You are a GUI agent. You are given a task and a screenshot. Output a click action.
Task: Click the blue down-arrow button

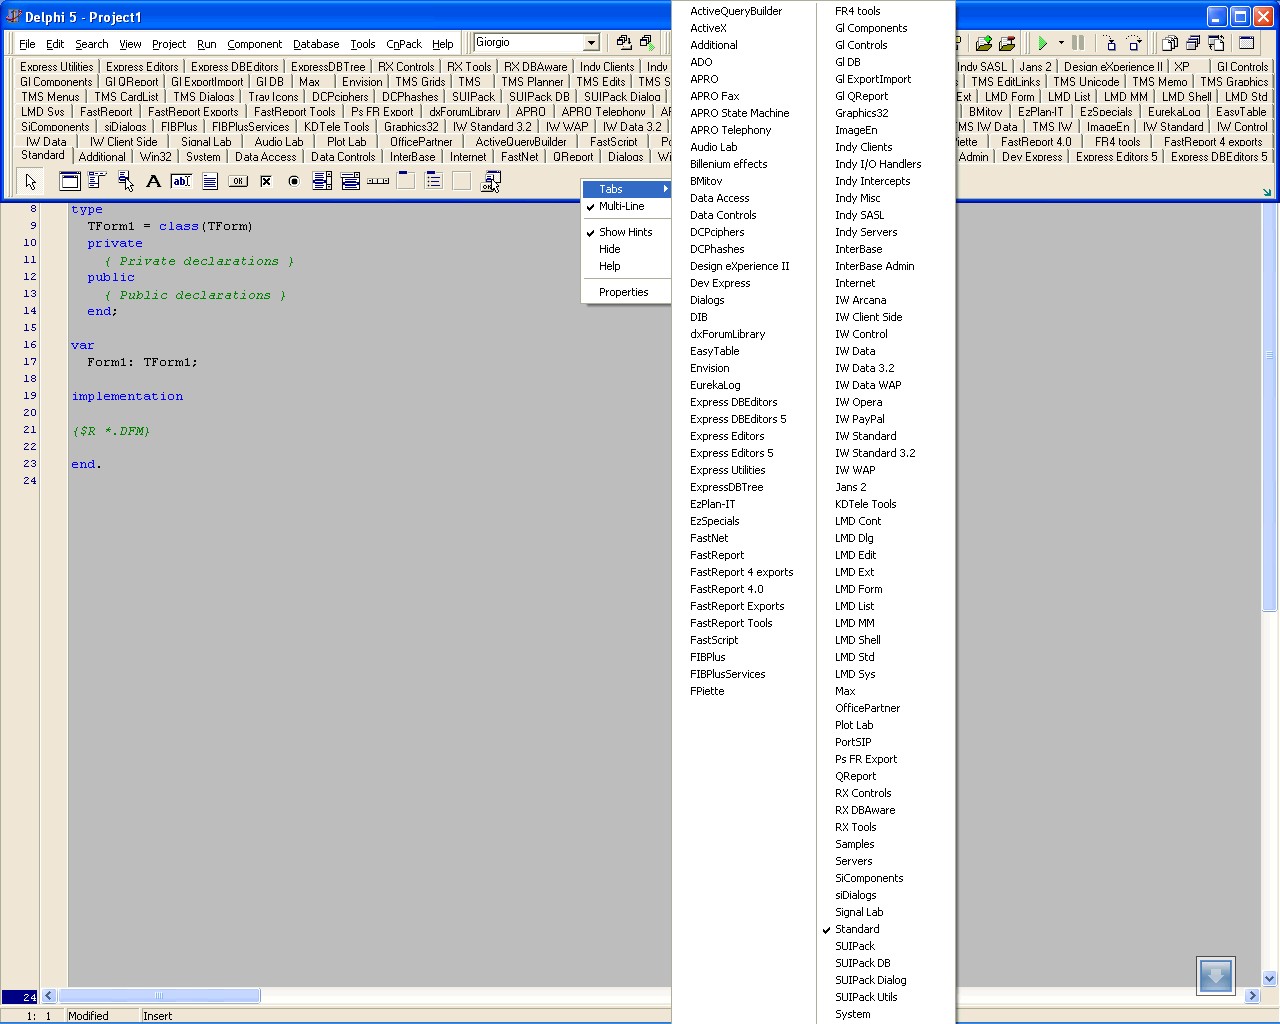click(1215, 975)
